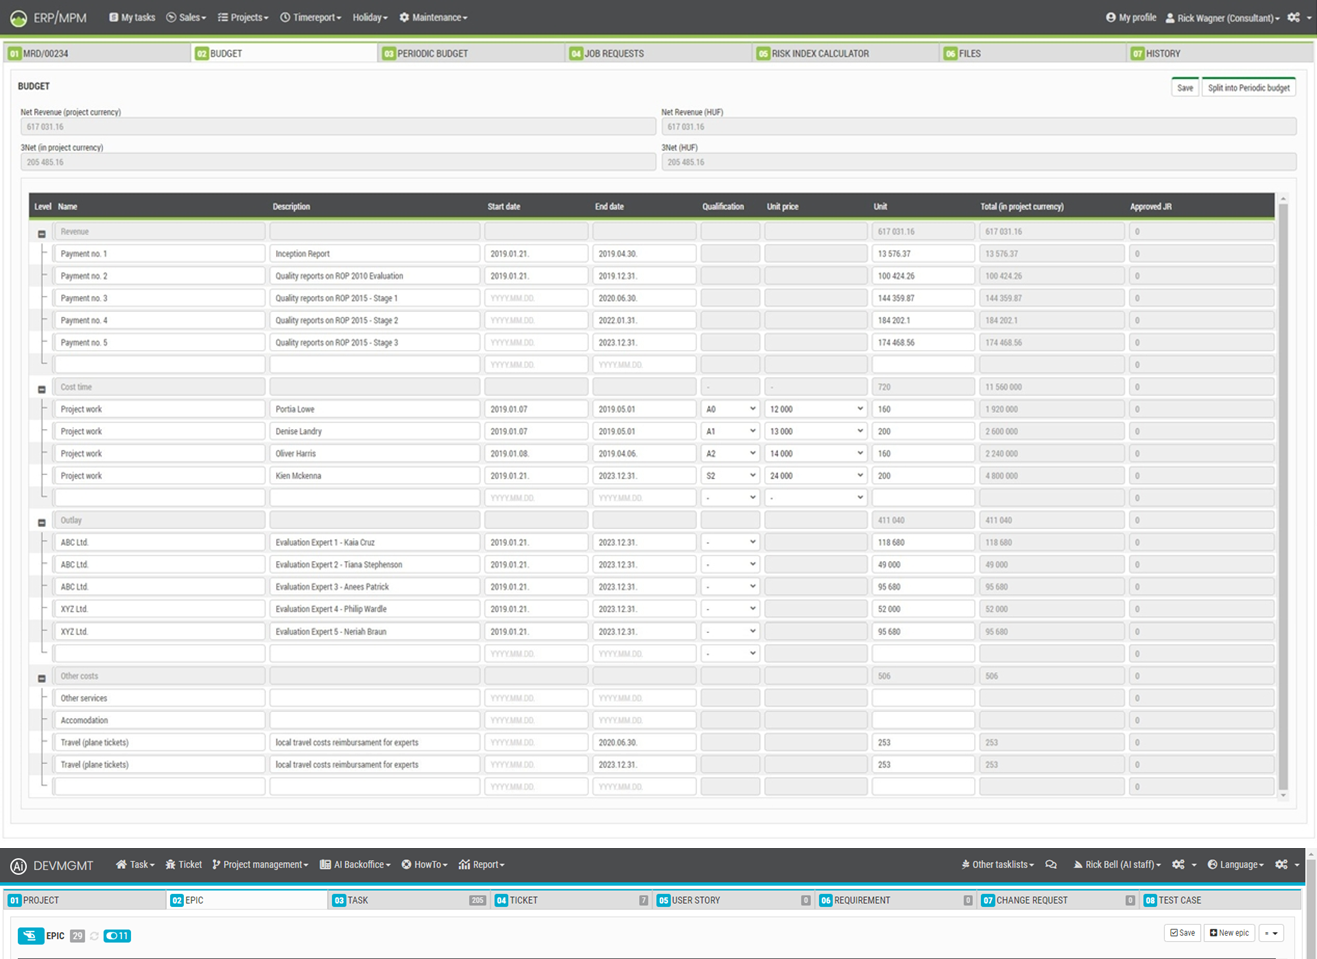The height and width of the screenshot is (959, 1317).
Task: Click the budget table vertical scrollbar
Action: 1283,497
